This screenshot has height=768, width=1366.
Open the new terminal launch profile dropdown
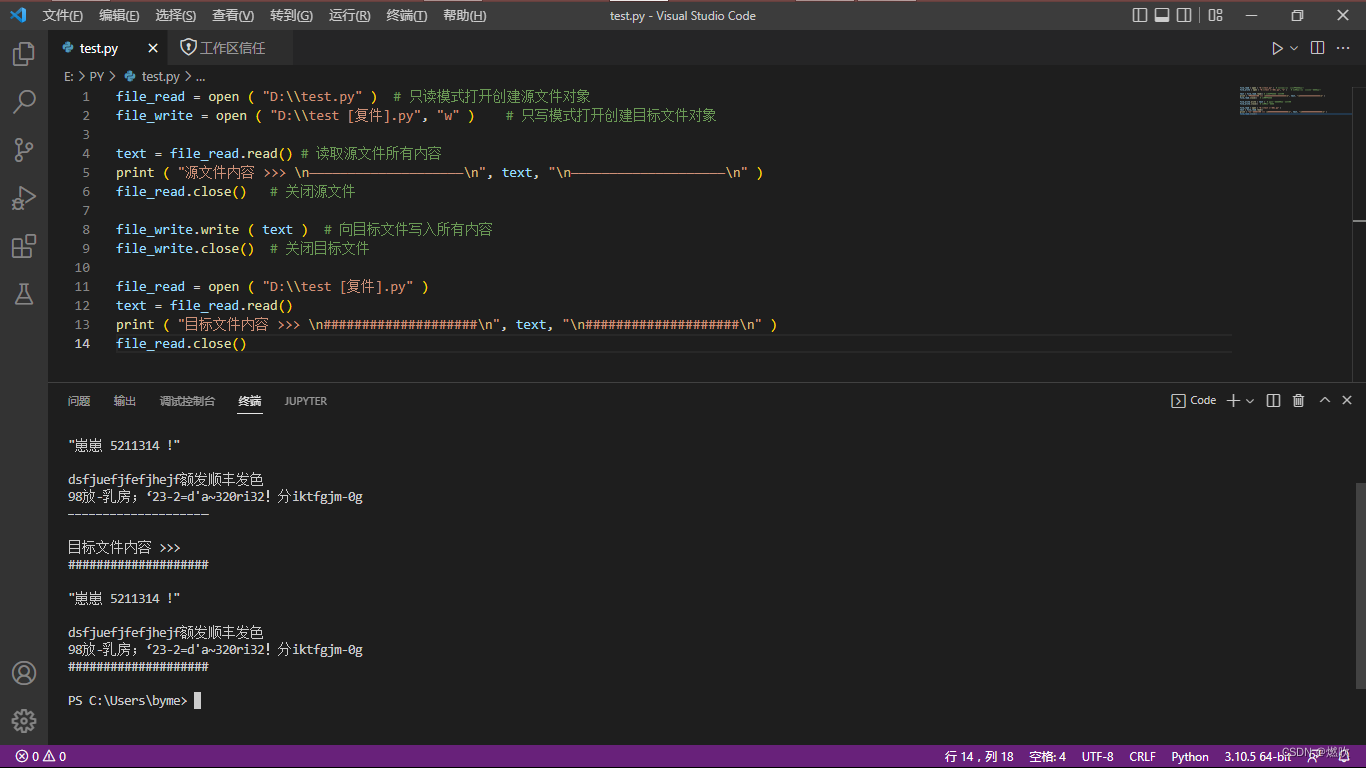point(1250,400)
